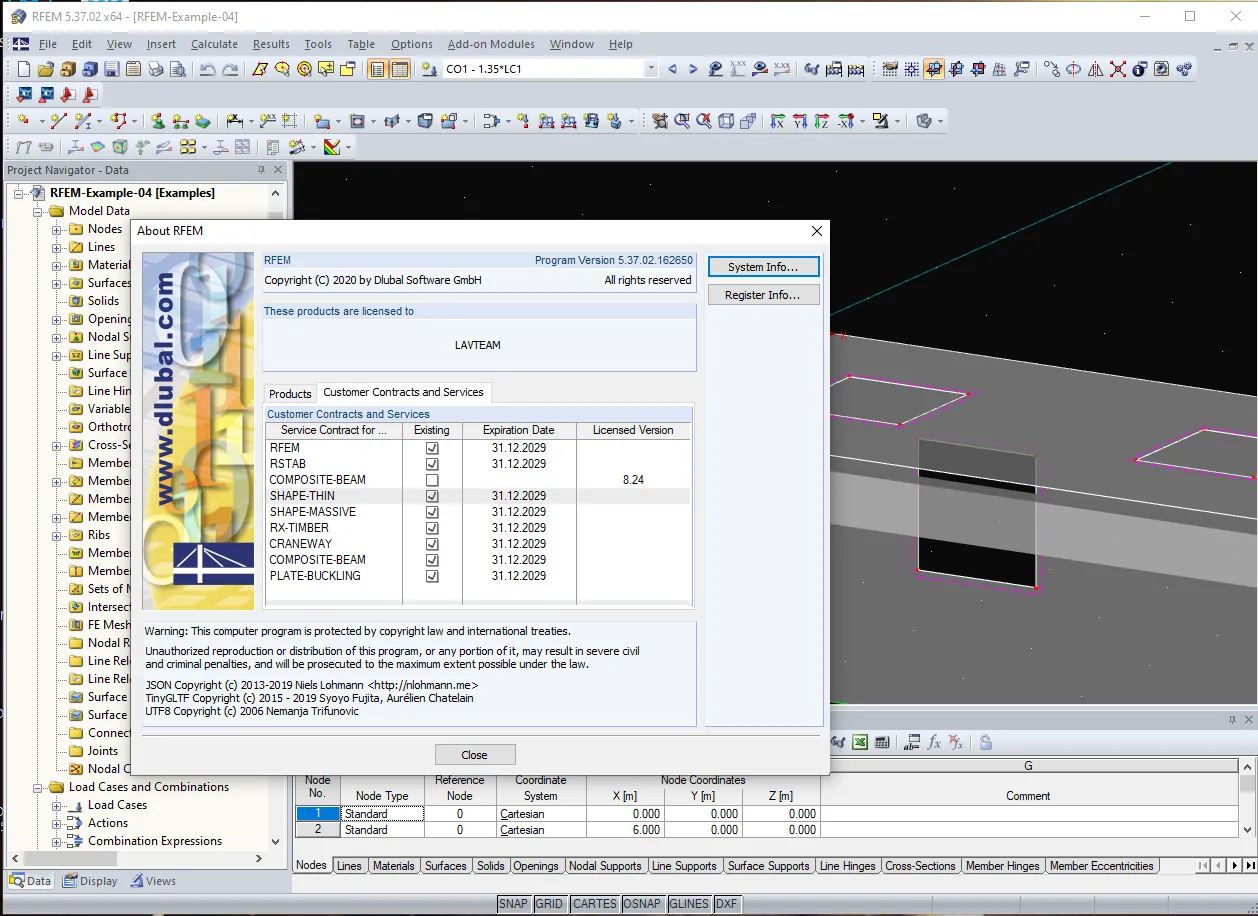The image size is (1258, 916).
Task: Switch to the Display navigator tab
Action: coord(90,881)
